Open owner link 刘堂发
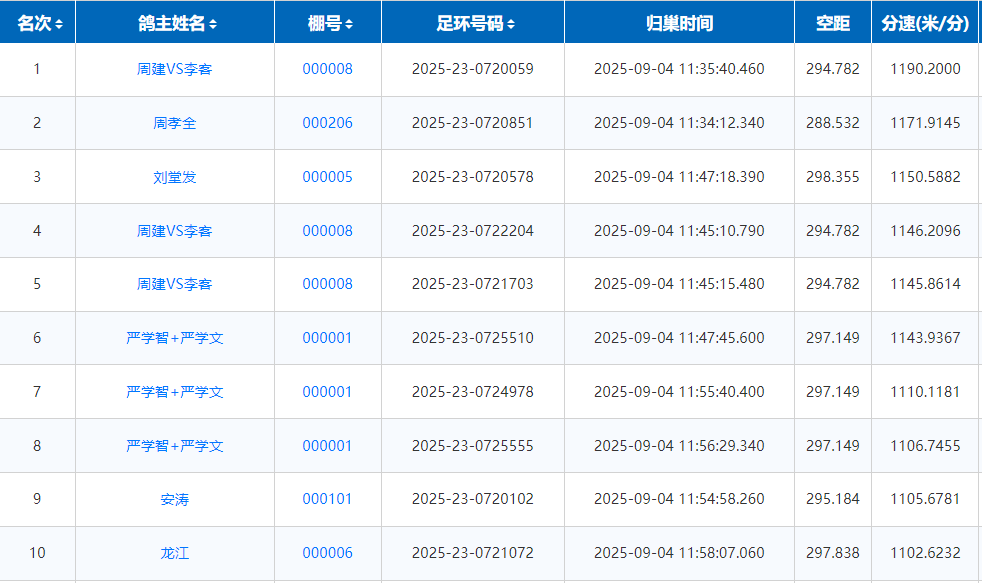Screen dimensions: 982x583 pos(175,177)
